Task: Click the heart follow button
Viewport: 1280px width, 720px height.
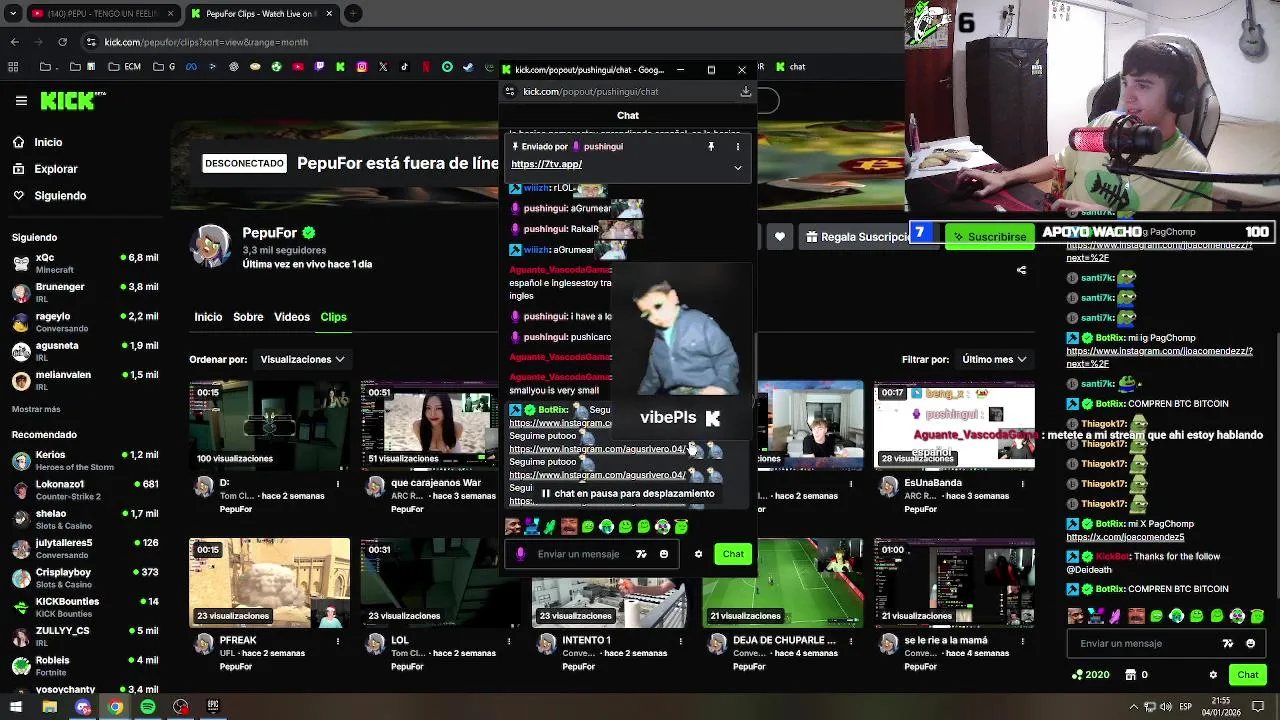Action: [780, 237]
